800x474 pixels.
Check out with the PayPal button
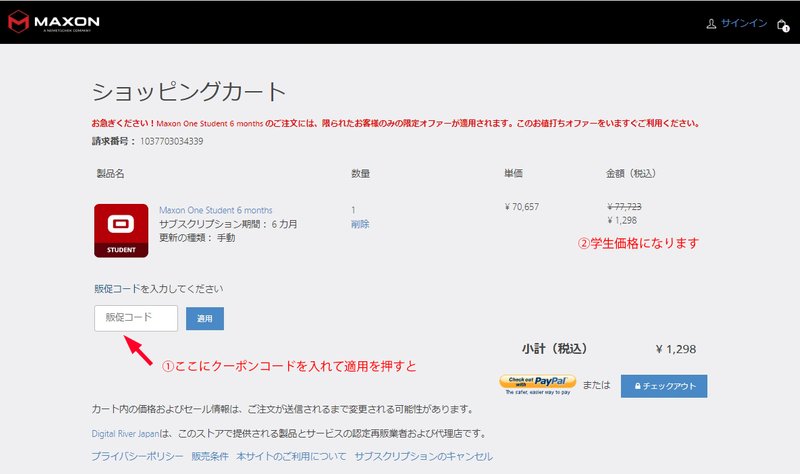(538, 385)
